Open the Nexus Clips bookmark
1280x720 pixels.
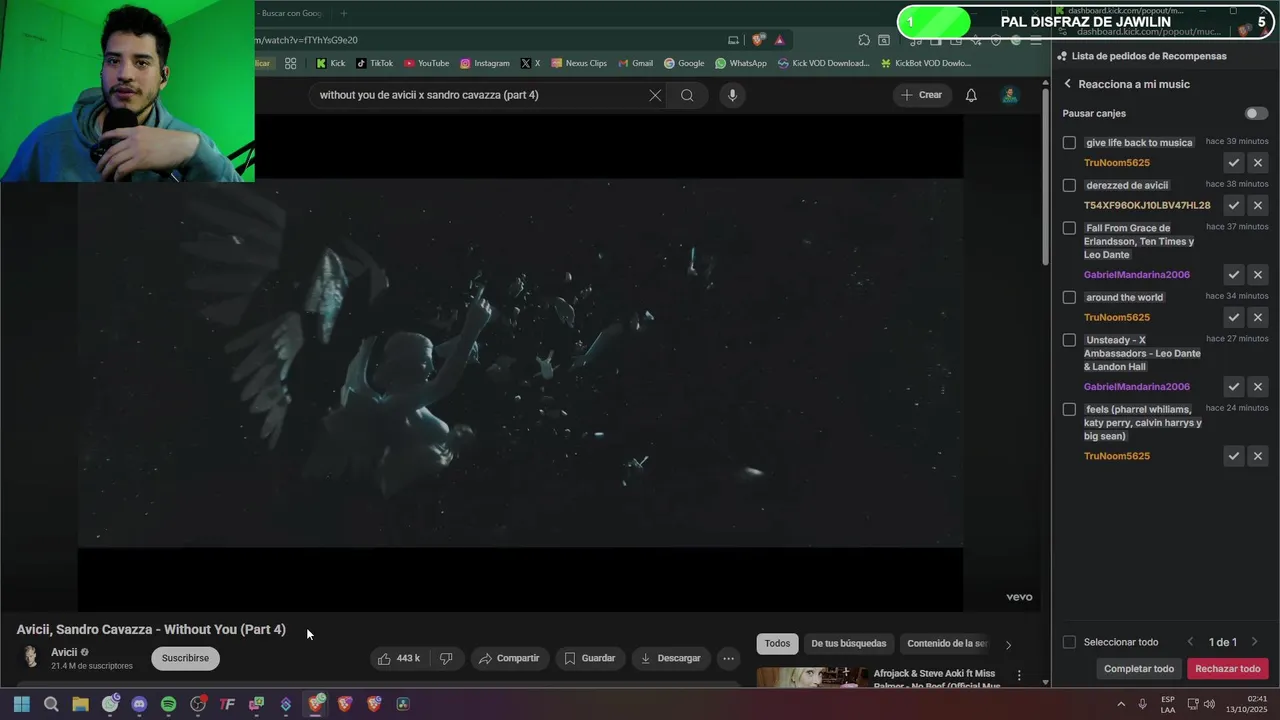578,63
